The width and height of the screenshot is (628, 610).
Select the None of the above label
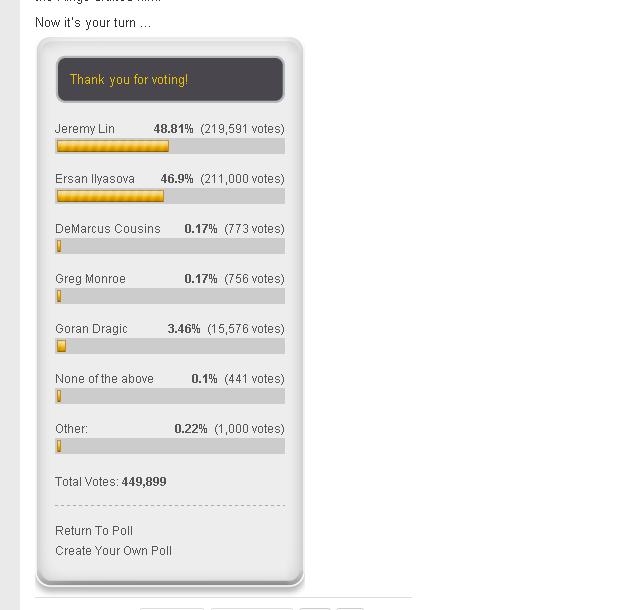(x=104, y=379)
